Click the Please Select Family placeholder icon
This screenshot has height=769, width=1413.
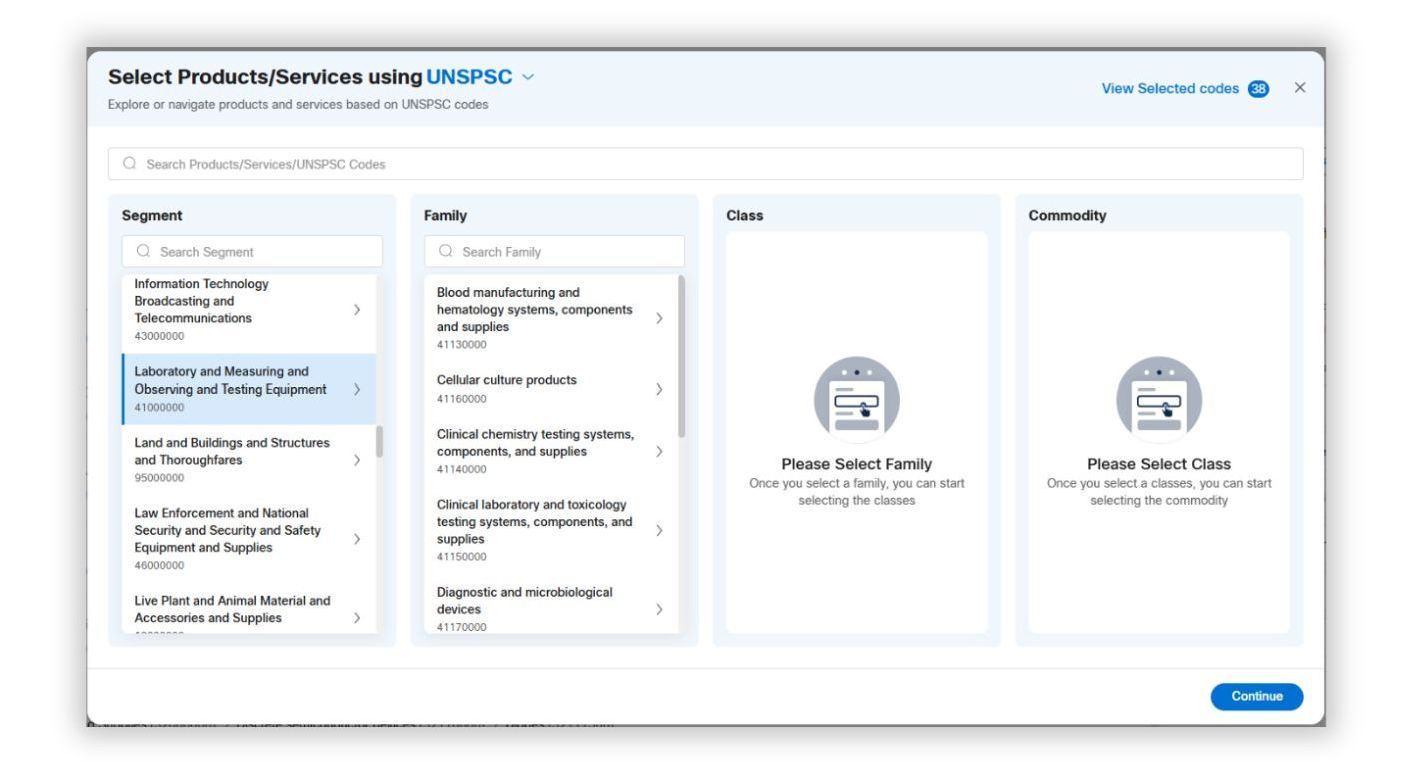pyautogui.click(x=856, y=399)
